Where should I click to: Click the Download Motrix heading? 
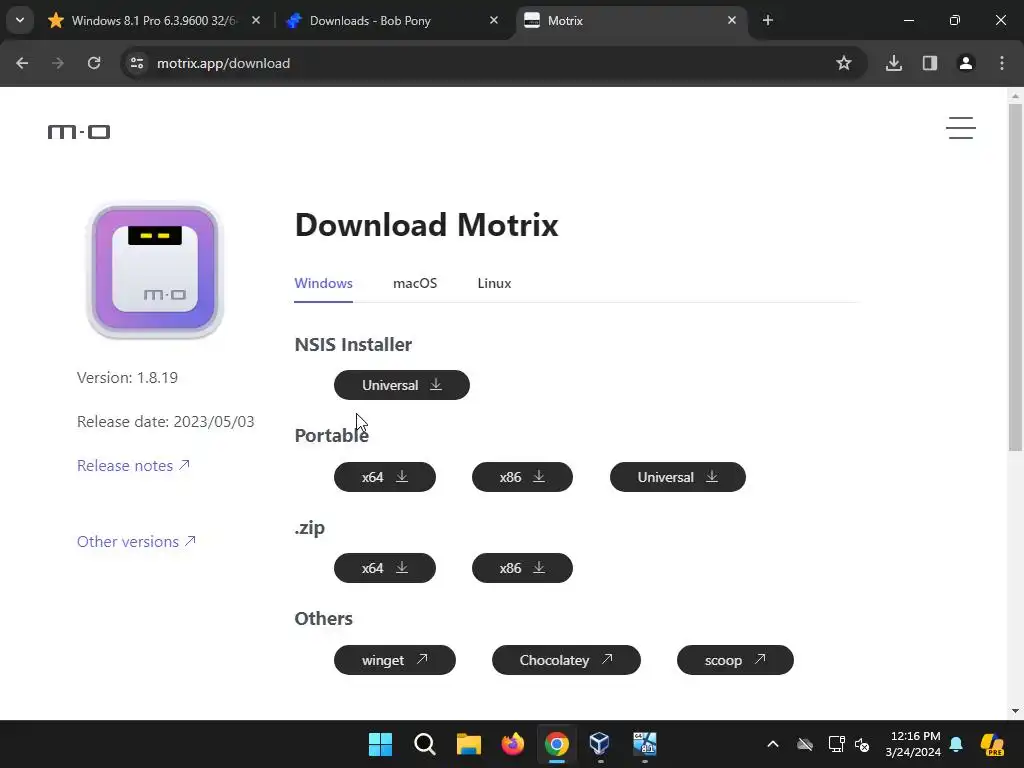click(426, 225)
